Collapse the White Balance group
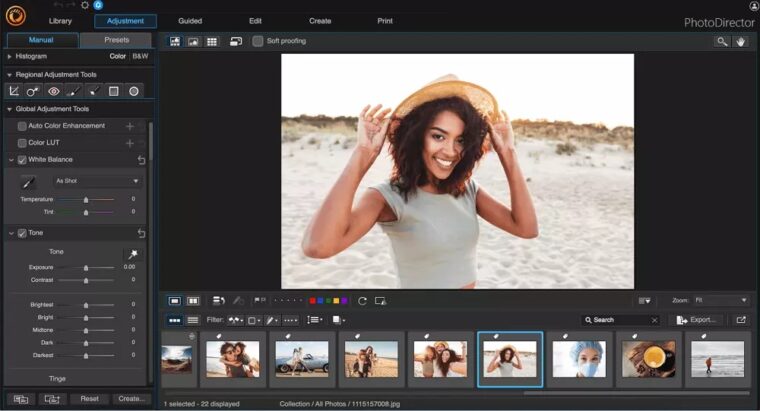The height and width of the screenshot is (411, 760). pyautogui.click(x=11, y=159)
